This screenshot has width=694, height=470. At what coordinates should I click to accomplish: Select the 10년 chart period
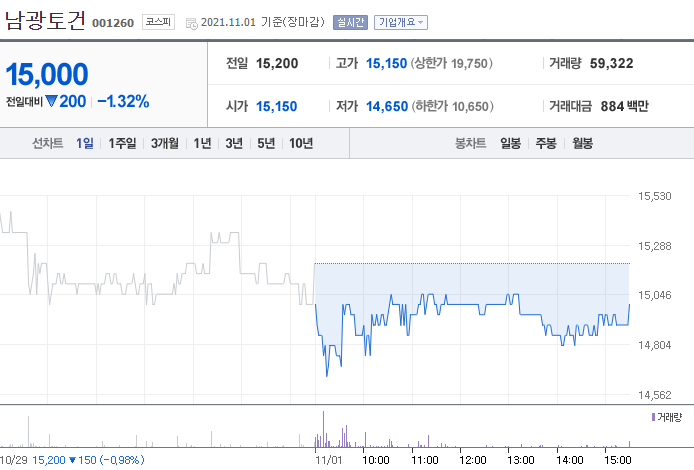click(301, 143)
